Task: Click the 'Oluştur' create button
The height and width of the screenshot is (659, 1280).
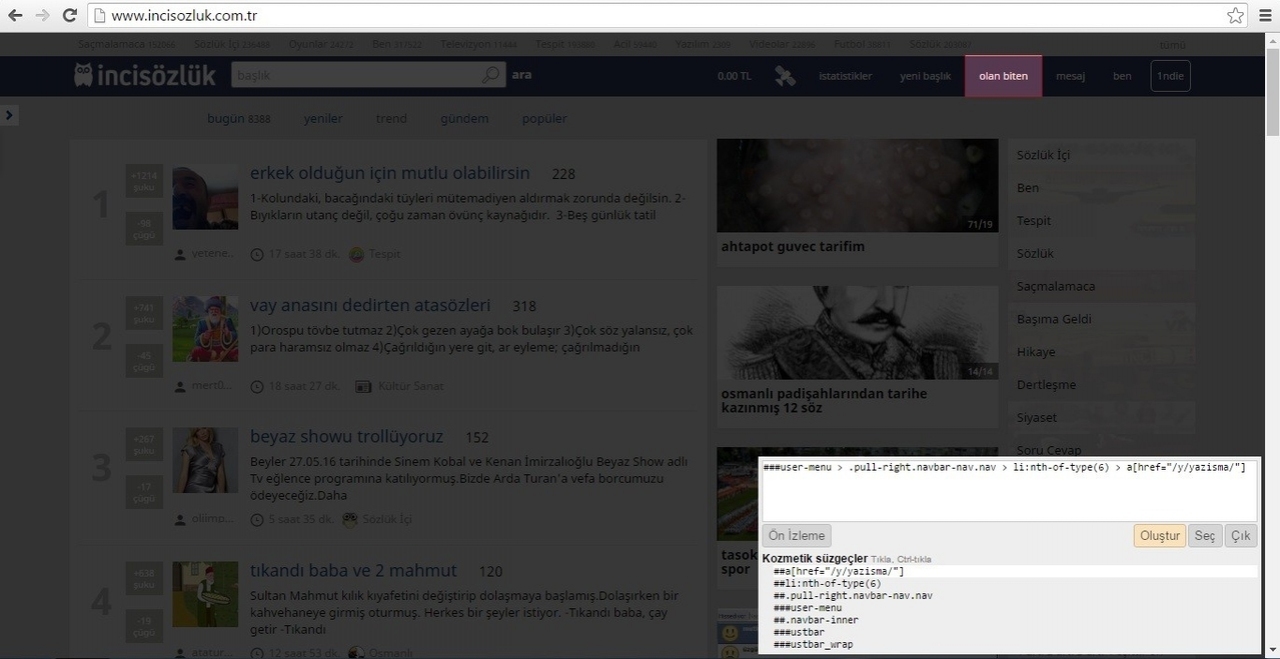Action: coord(1160,536)
